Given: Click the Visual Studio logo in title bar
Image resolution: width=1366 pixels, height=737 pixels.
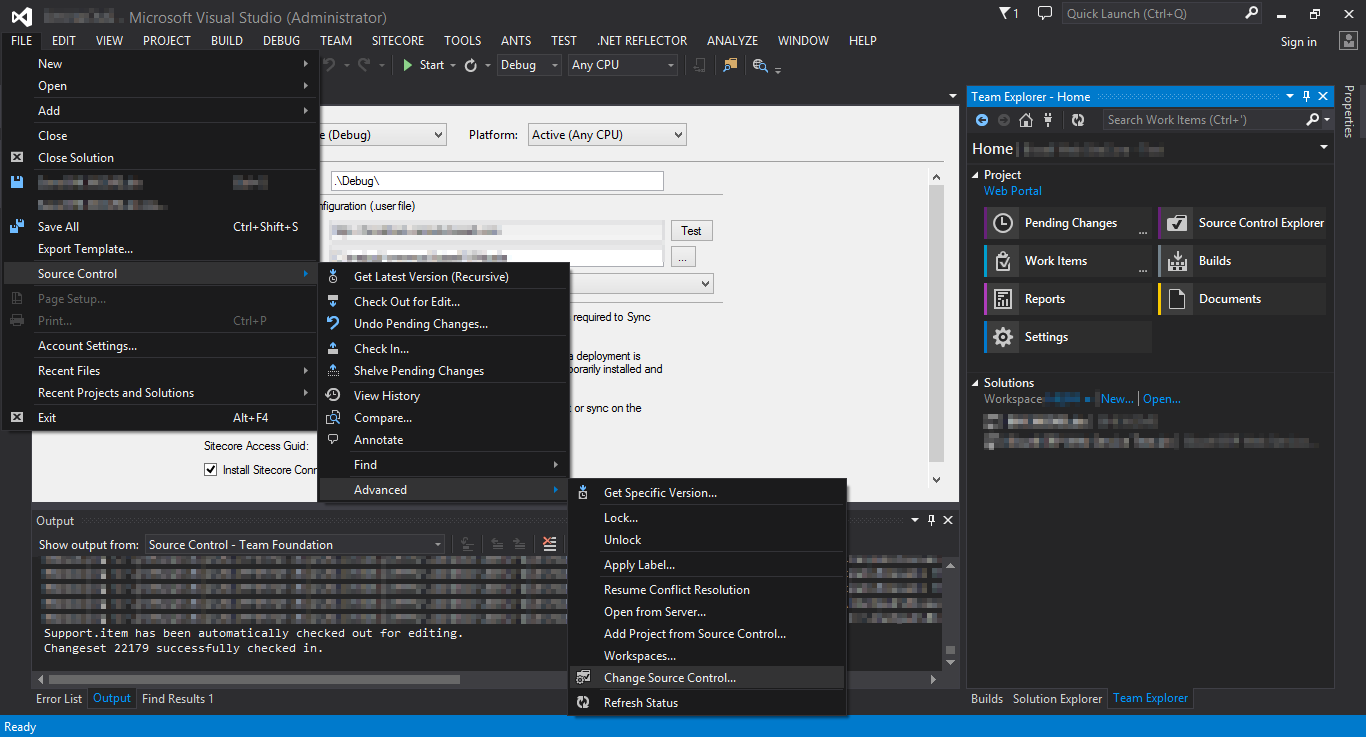Looking at the screenshot, I should point(21,17).
